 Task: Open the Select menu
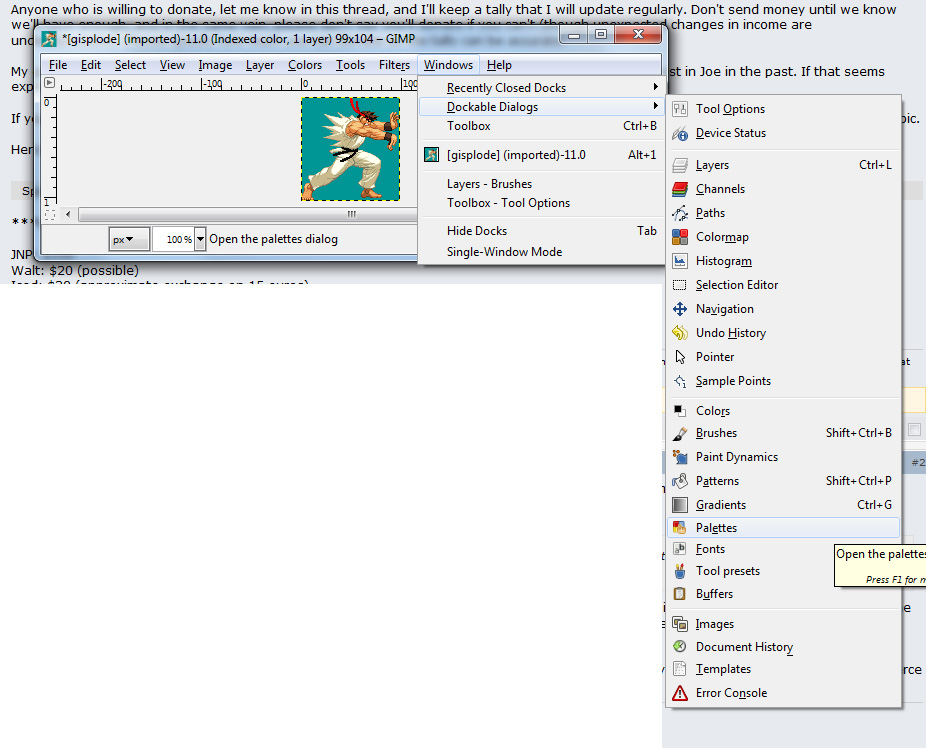click(130, 65)
